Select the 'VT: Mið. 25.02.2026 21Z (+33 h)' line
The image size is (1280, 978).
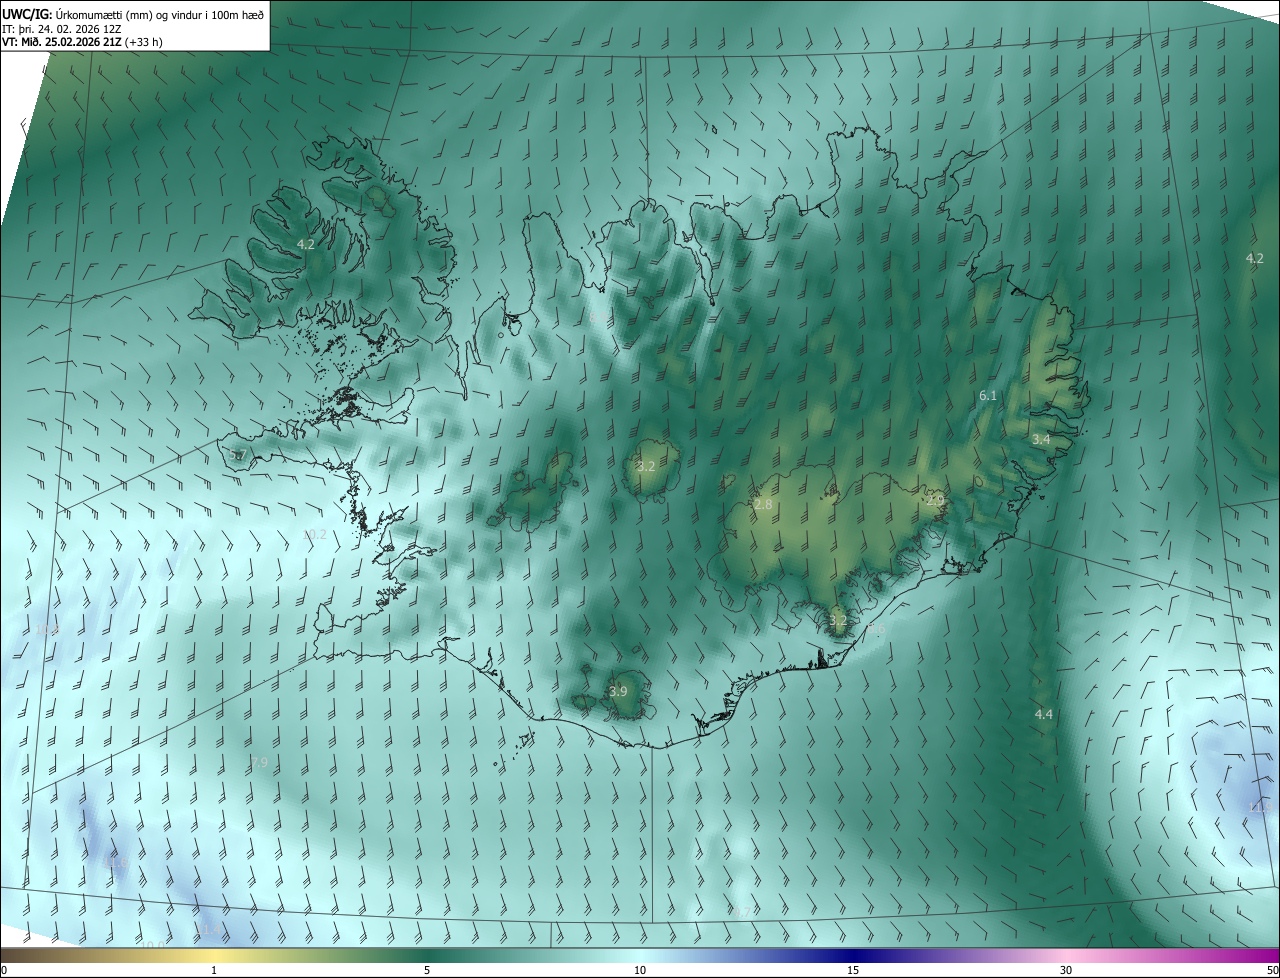click(82, 42)
